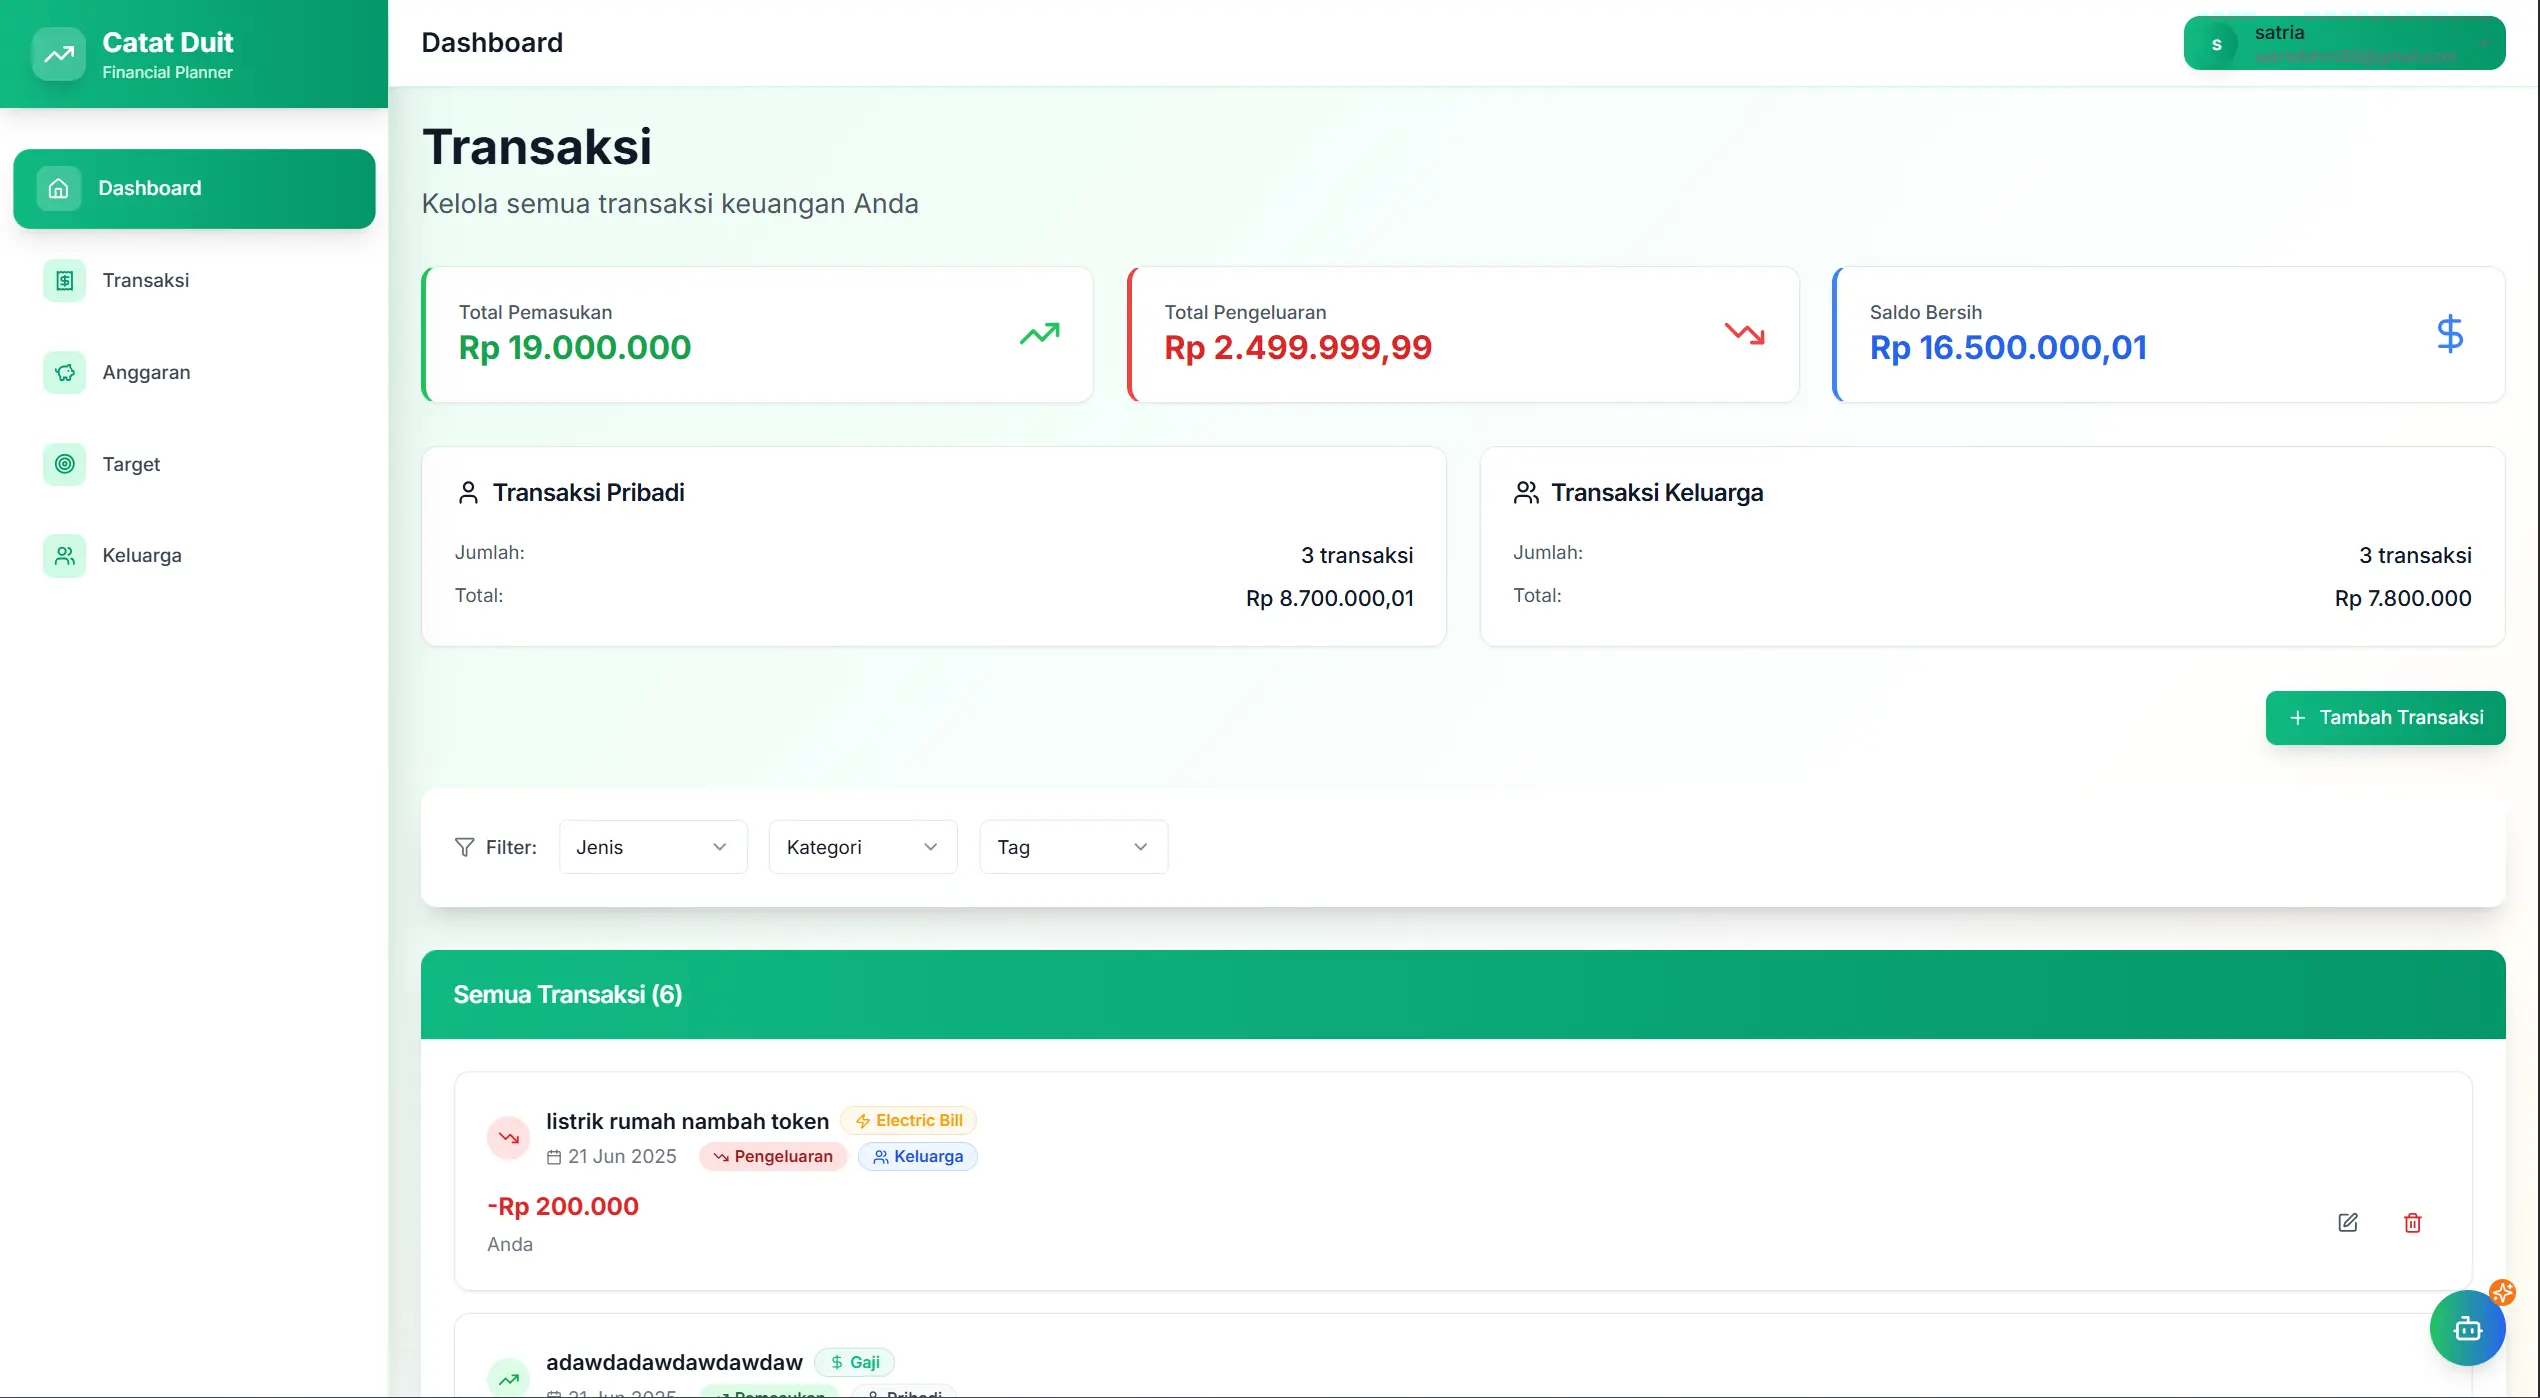2540x1398 pixels.
Task: Go to Transaksi in the sidebar
Action: [146, 280]
